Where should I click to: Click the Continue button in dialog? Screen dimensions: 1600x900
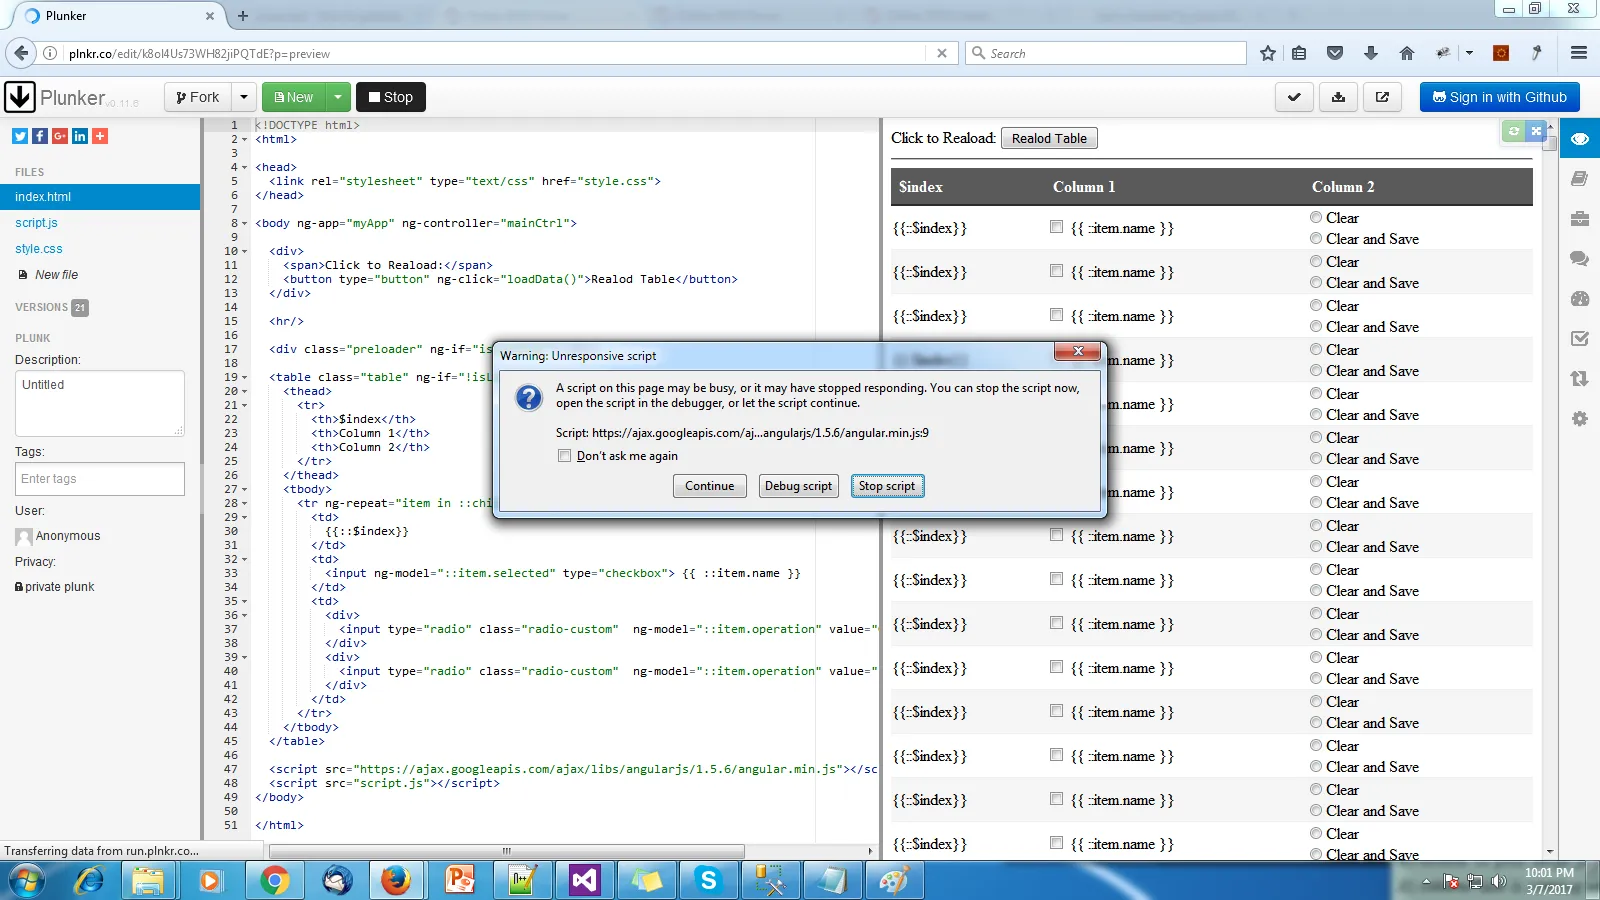pos(709,486)
